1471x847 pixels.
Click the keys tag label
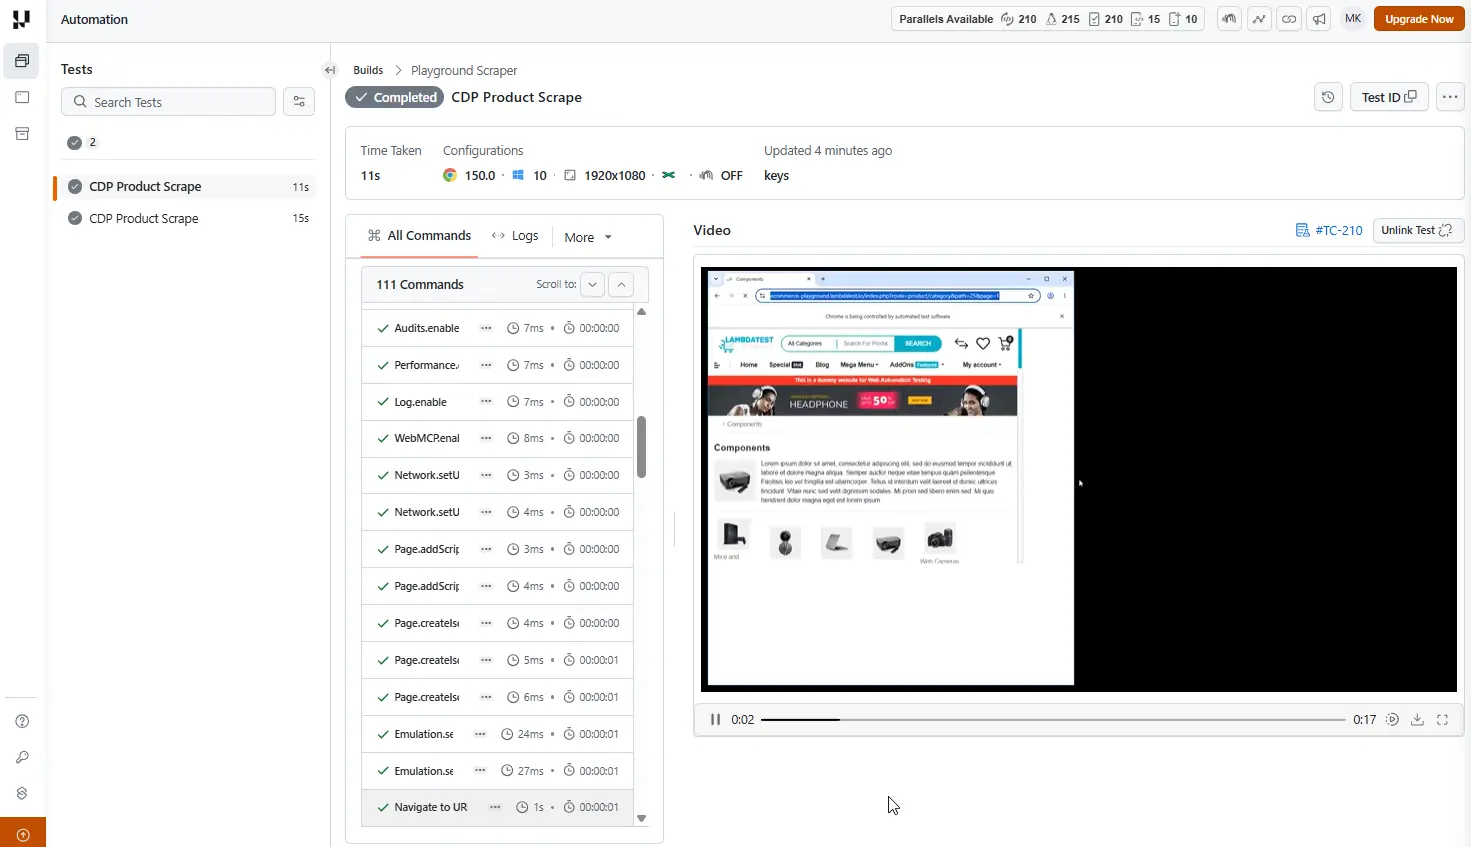[776, 176]
